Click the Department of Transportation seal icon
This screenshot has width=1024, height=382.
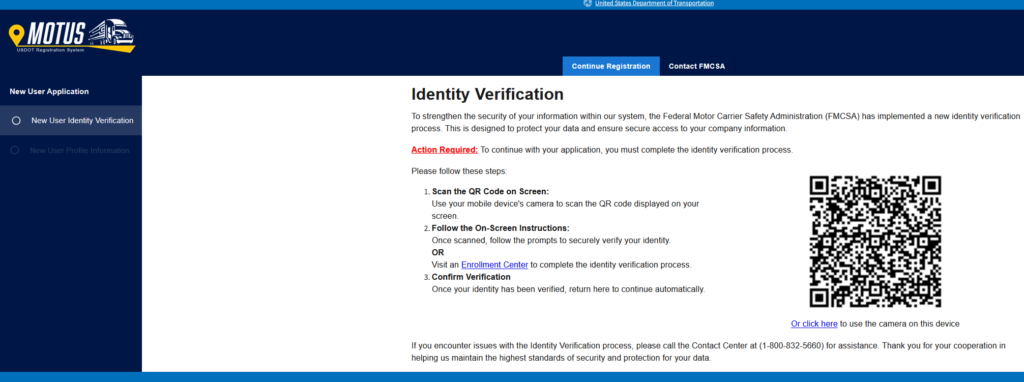click(587, 3)
